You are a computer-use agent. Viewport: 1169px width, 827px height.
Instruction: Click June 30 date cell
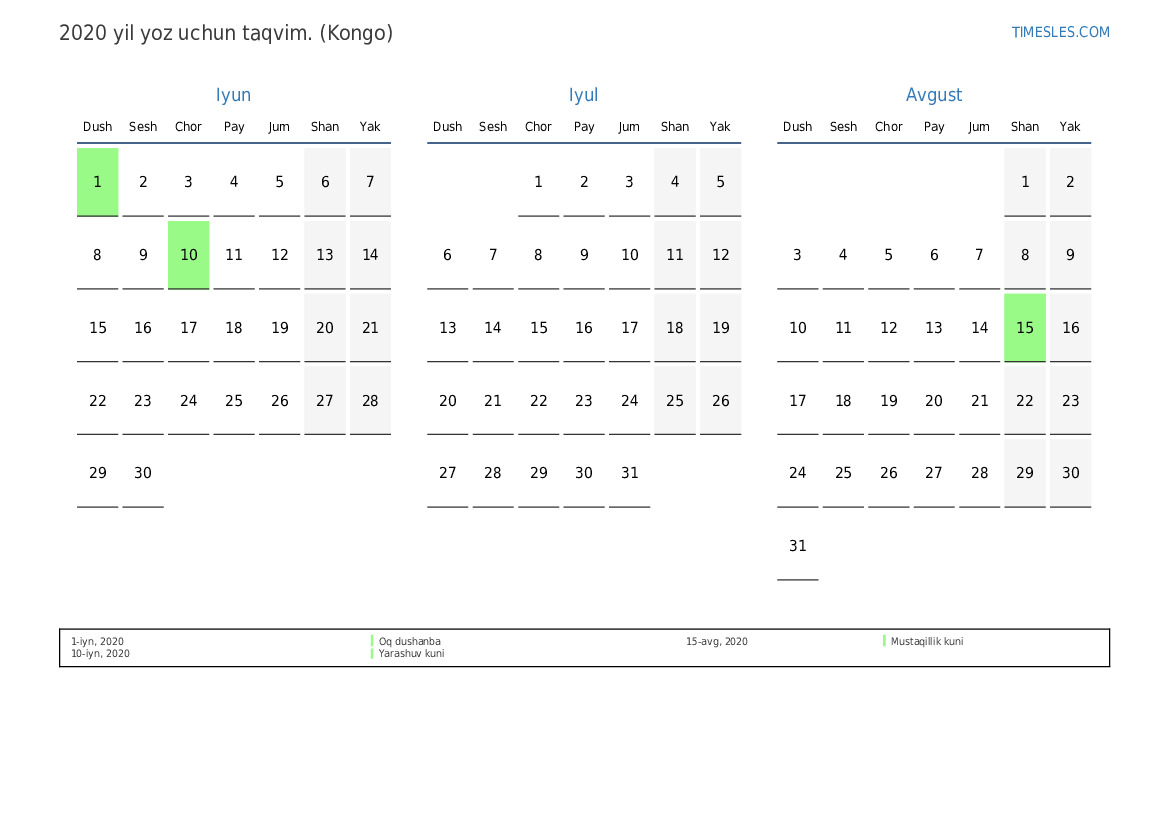click(143, 473)
